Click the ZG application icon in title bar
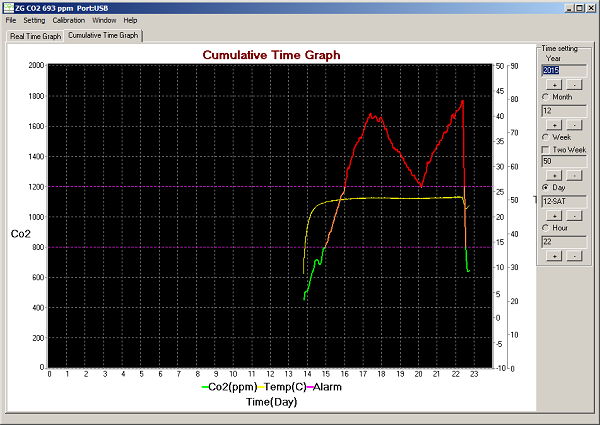Screen dimensions: 600x425 point(8,8)
